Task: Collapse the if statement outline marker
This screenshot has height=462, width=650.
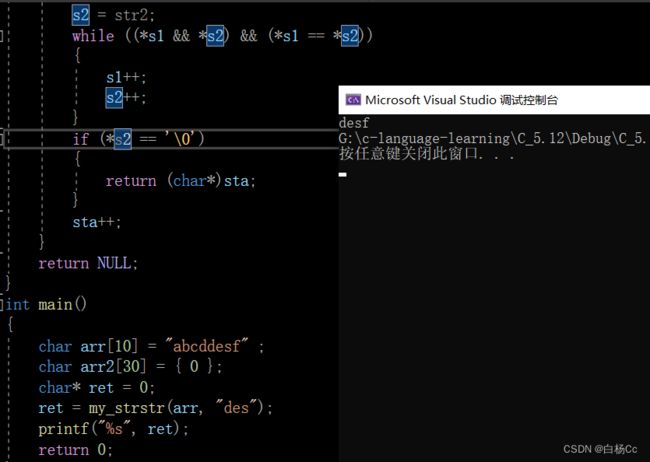Action: pos(3,139)
